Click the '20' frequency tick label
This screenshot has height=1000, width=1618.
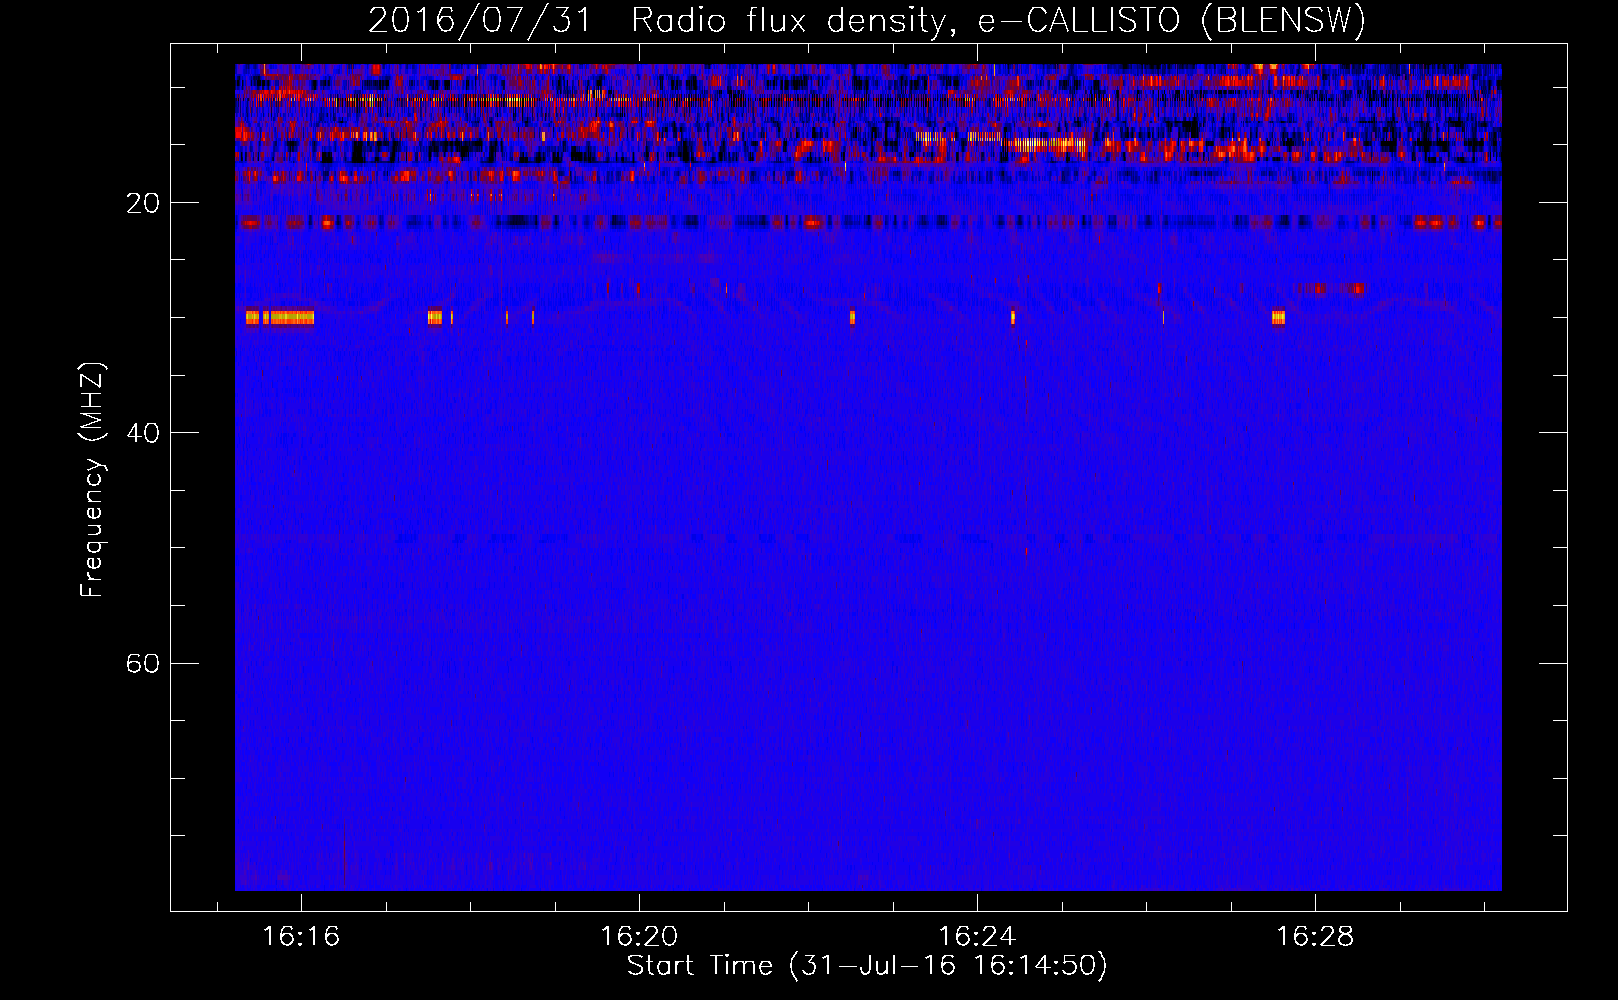[x=143, y=203]
